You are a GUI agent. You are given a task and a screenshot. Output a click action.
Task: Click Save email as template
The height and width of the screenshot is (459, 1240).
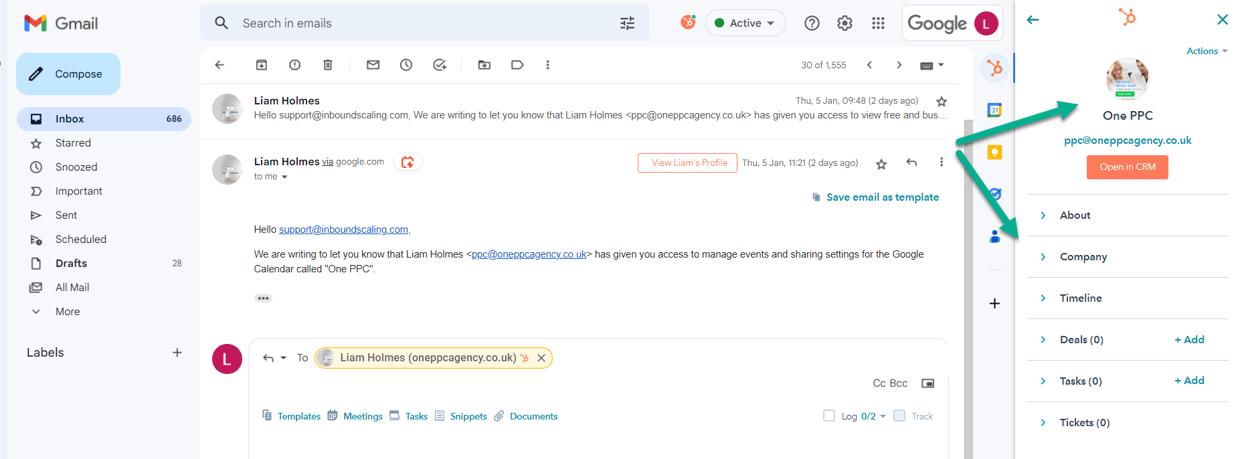tap(875, 197)
